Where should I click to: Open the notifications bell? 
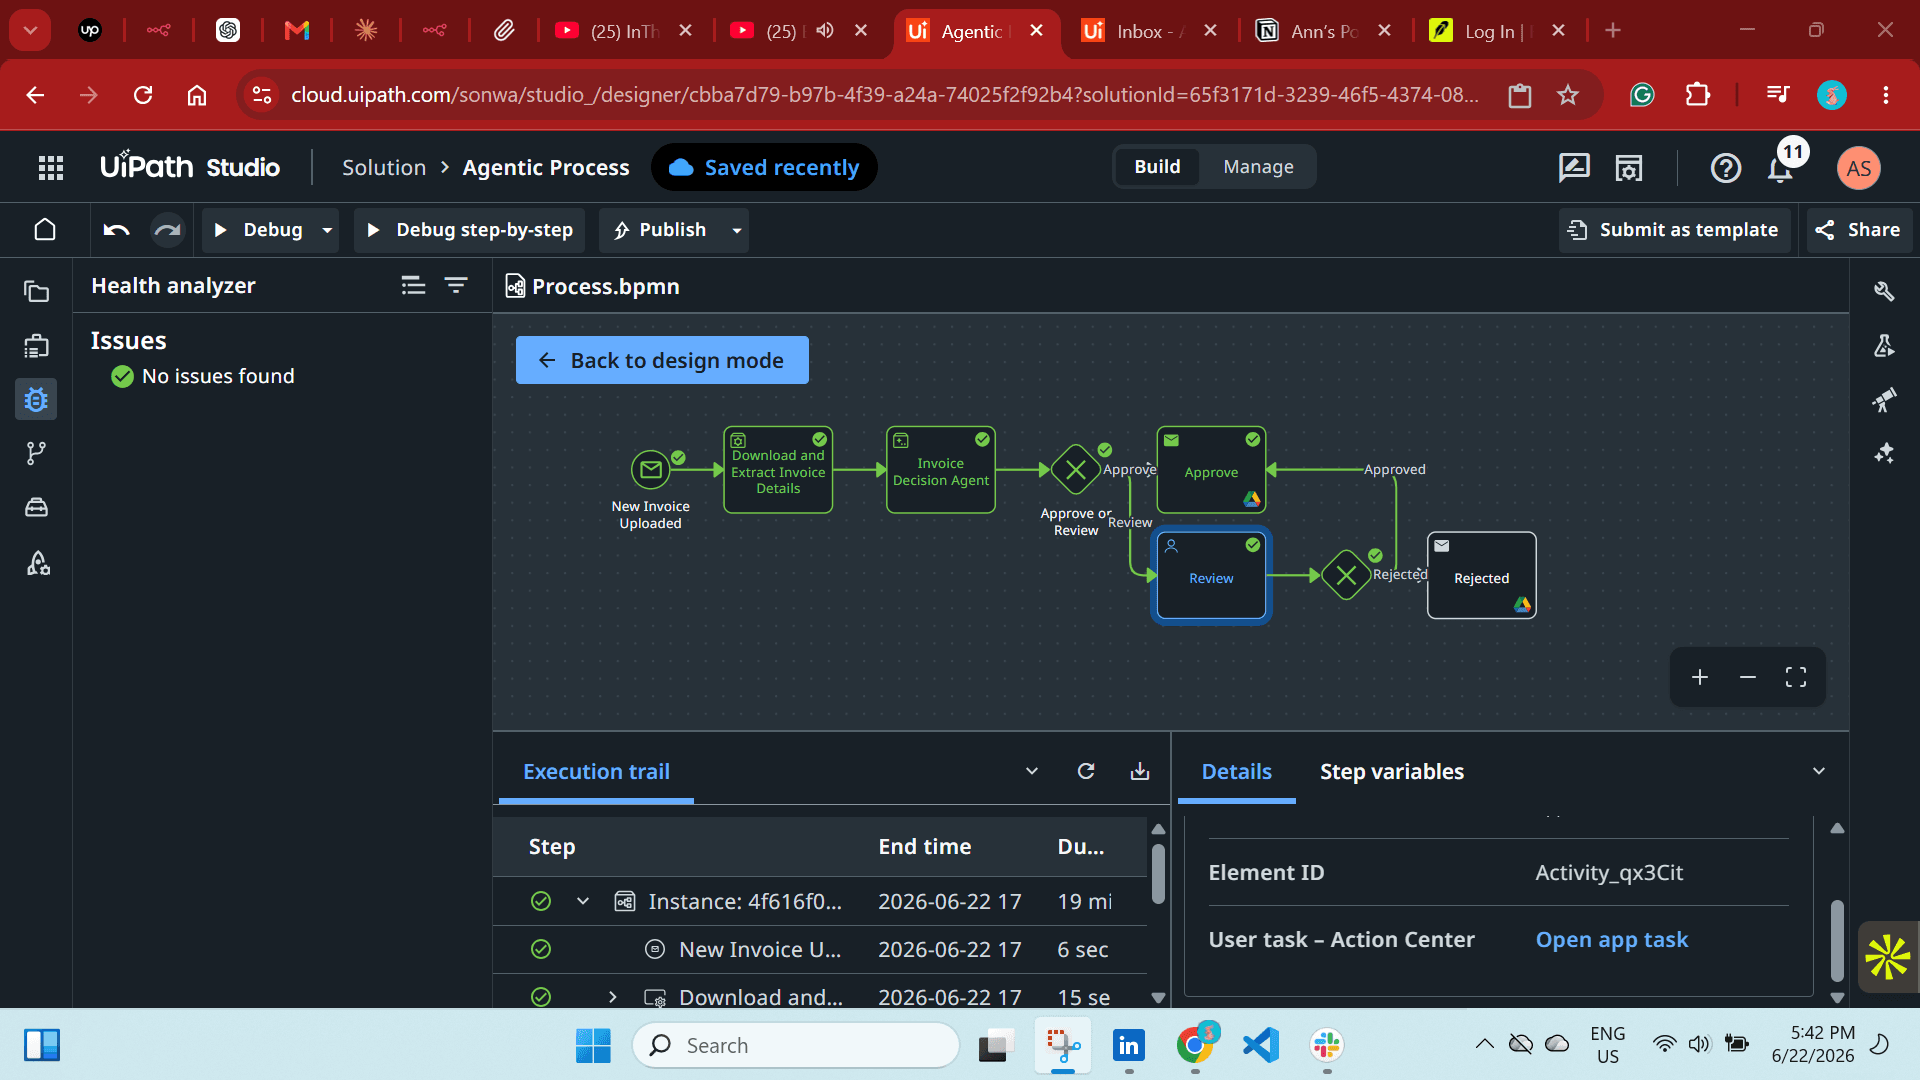[1781, 168]
